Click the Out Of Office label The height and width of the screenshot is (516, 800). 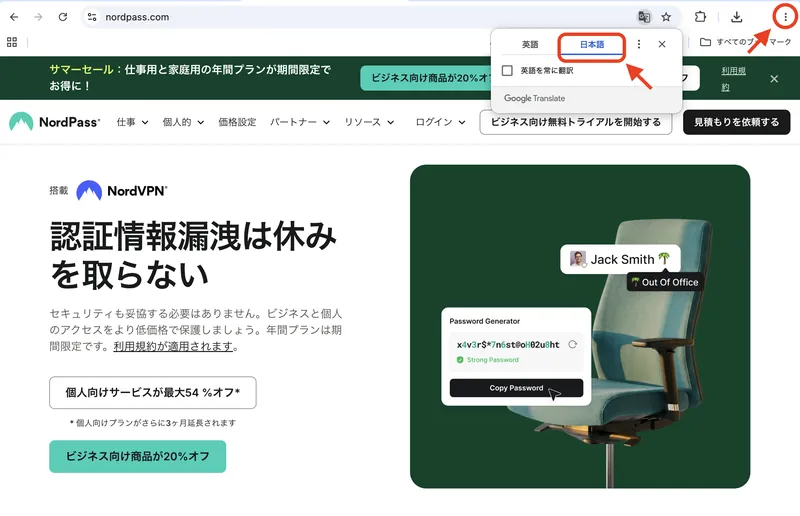(665, 282)
